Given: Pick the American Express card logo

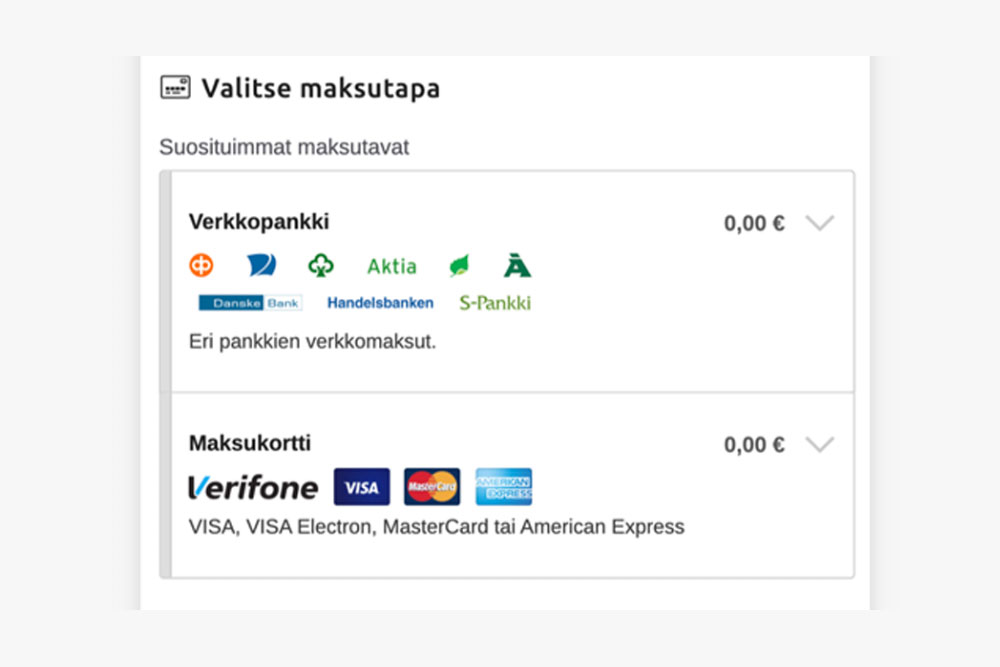Looking at the screenshot, I should point(503,487).
